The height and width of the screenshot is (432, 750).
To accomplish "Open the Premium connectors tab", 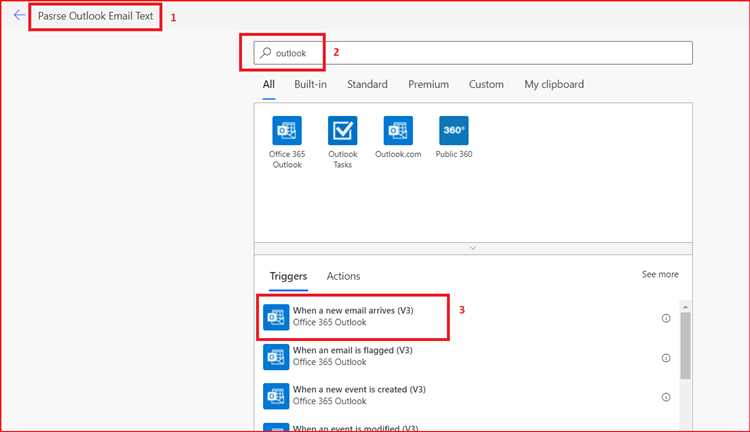I will [x=428, y=84].
